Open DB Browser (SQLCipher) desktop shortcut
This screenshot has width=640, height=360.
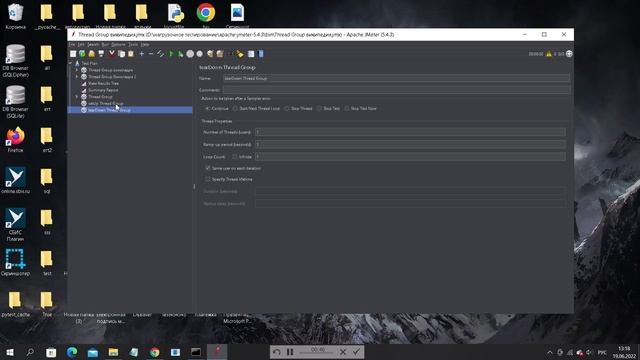point(16,60)
